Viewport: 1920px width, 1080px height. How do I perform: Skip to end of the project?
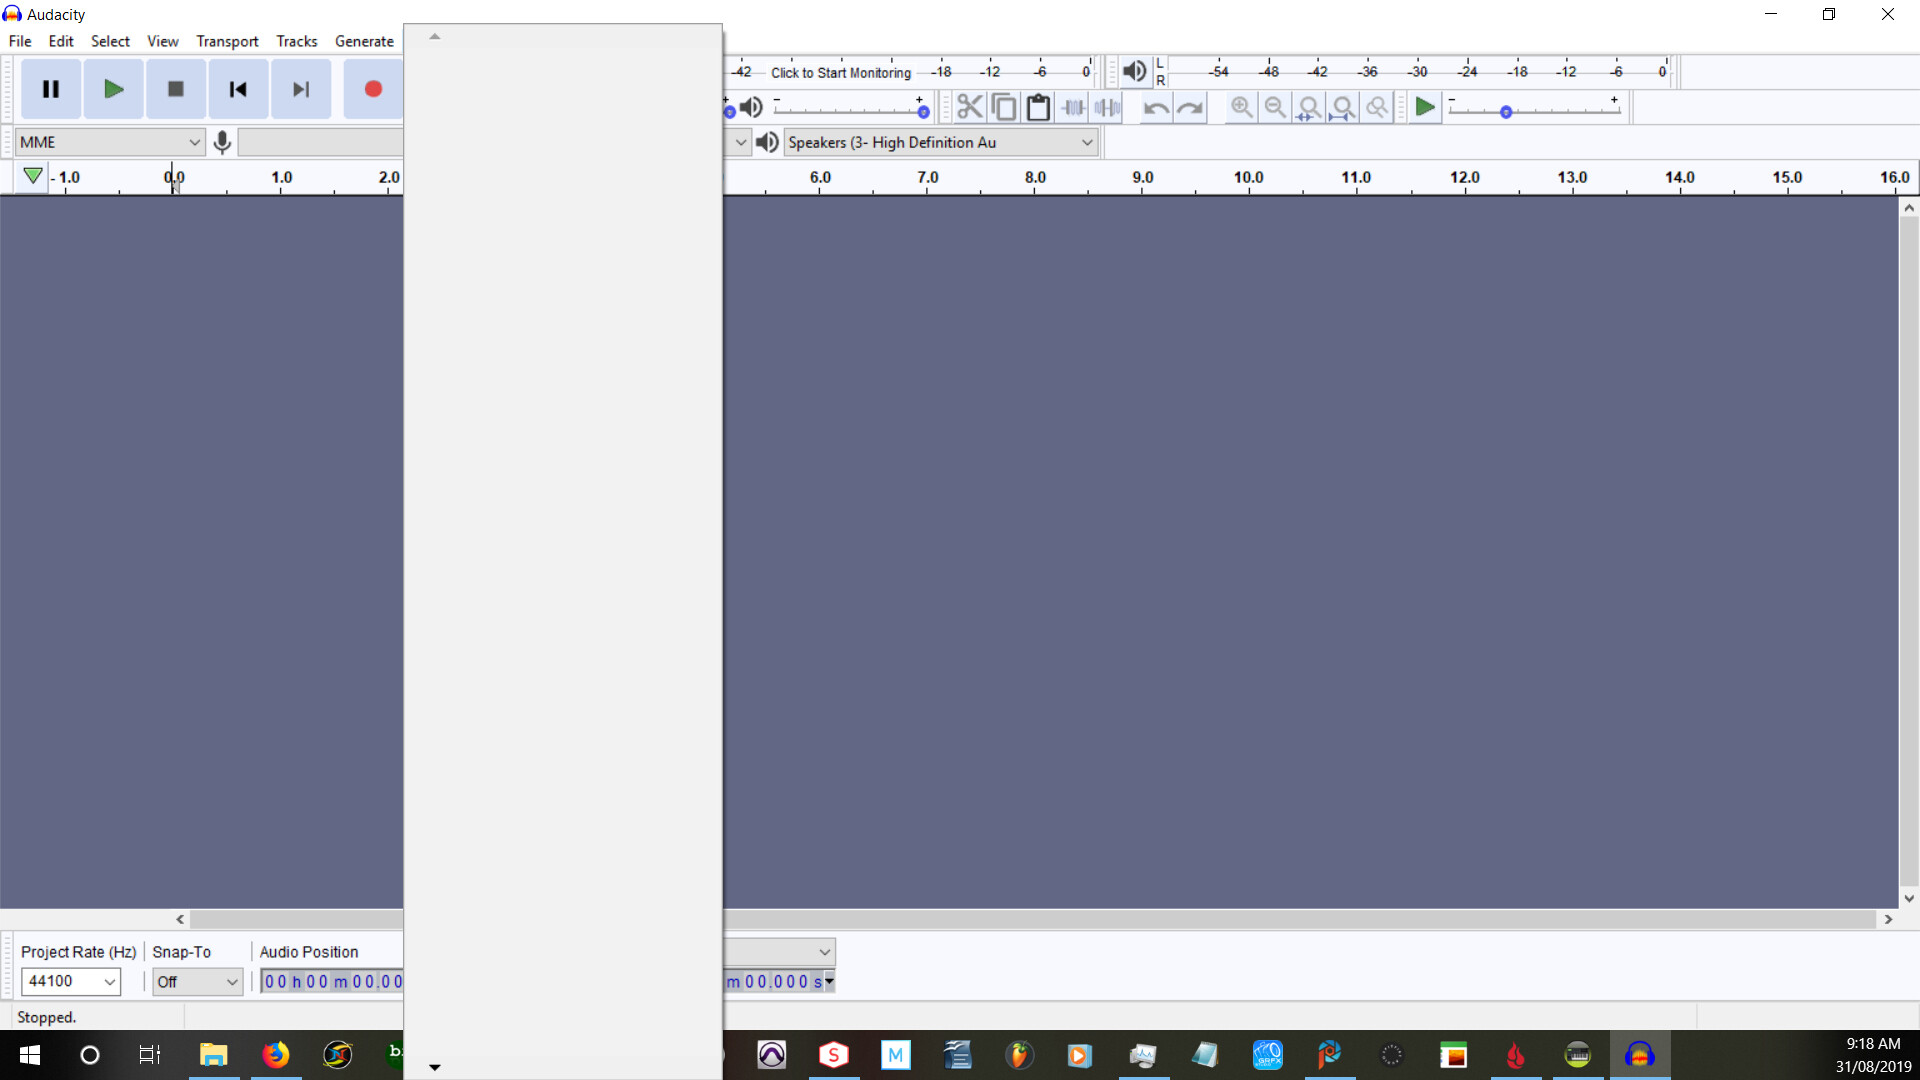tap(301, 89)
